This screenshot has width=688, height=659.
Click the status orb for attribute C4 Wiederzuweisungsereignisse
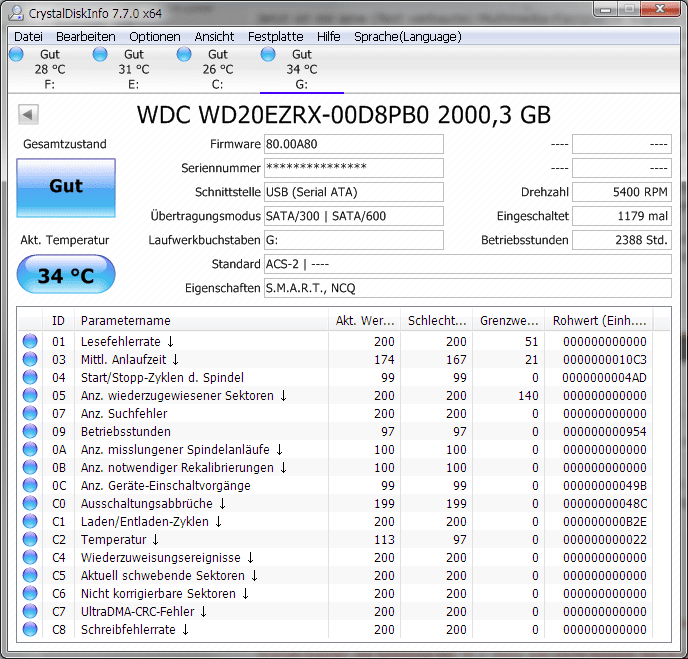[x=30, y=557]
